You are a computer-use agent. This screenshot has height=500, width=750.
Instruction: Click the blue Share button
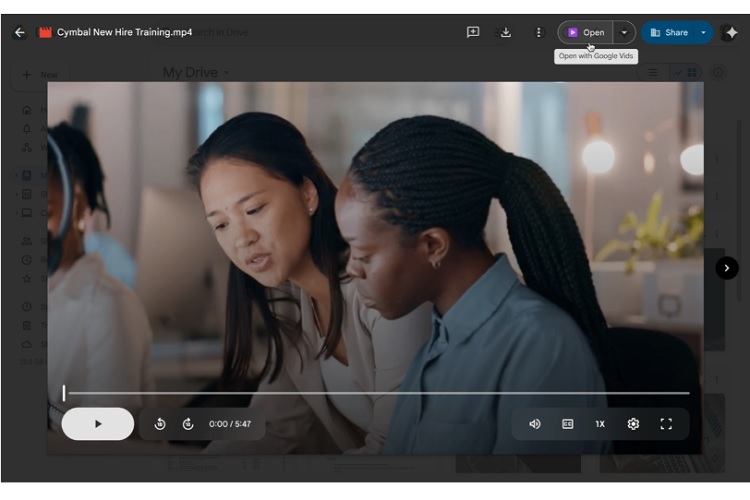[669, 32]
